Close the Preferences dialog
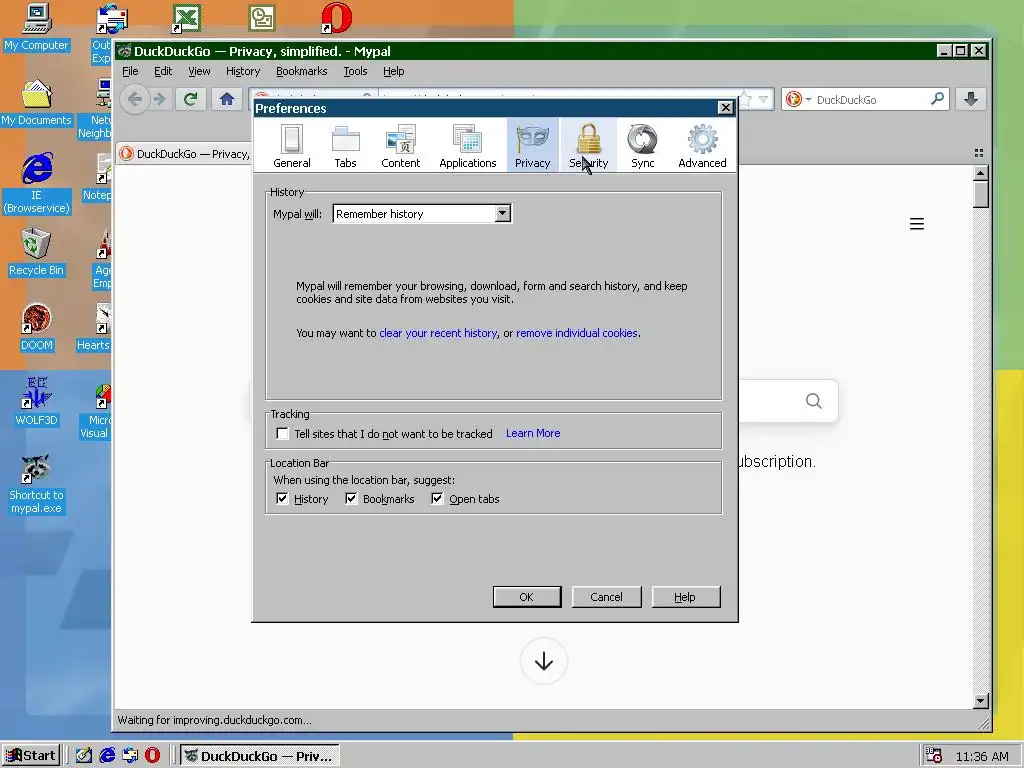1024x768 pixels. pos(725,108)
